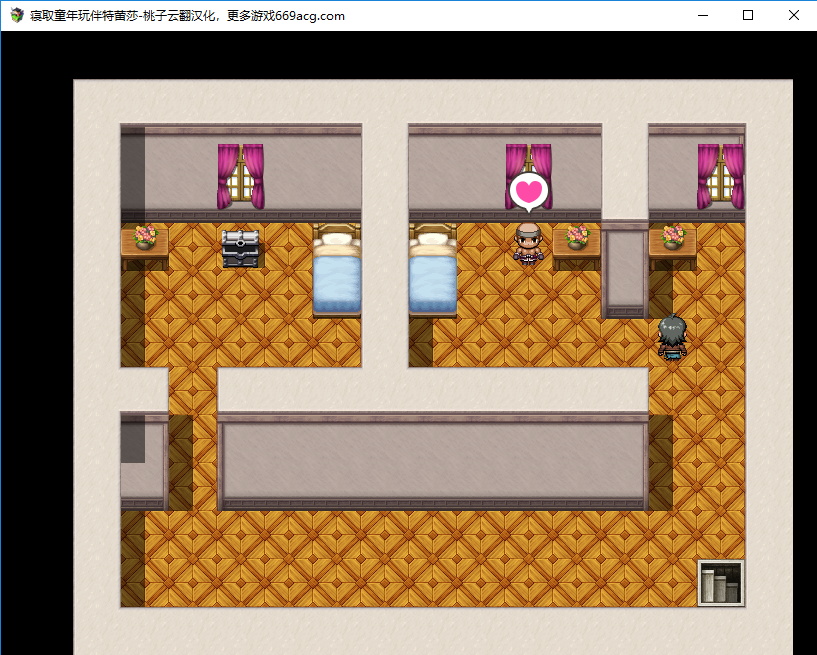Screen dimensions: 817x655
Task: Close the game window
Action: pos(794,16)
